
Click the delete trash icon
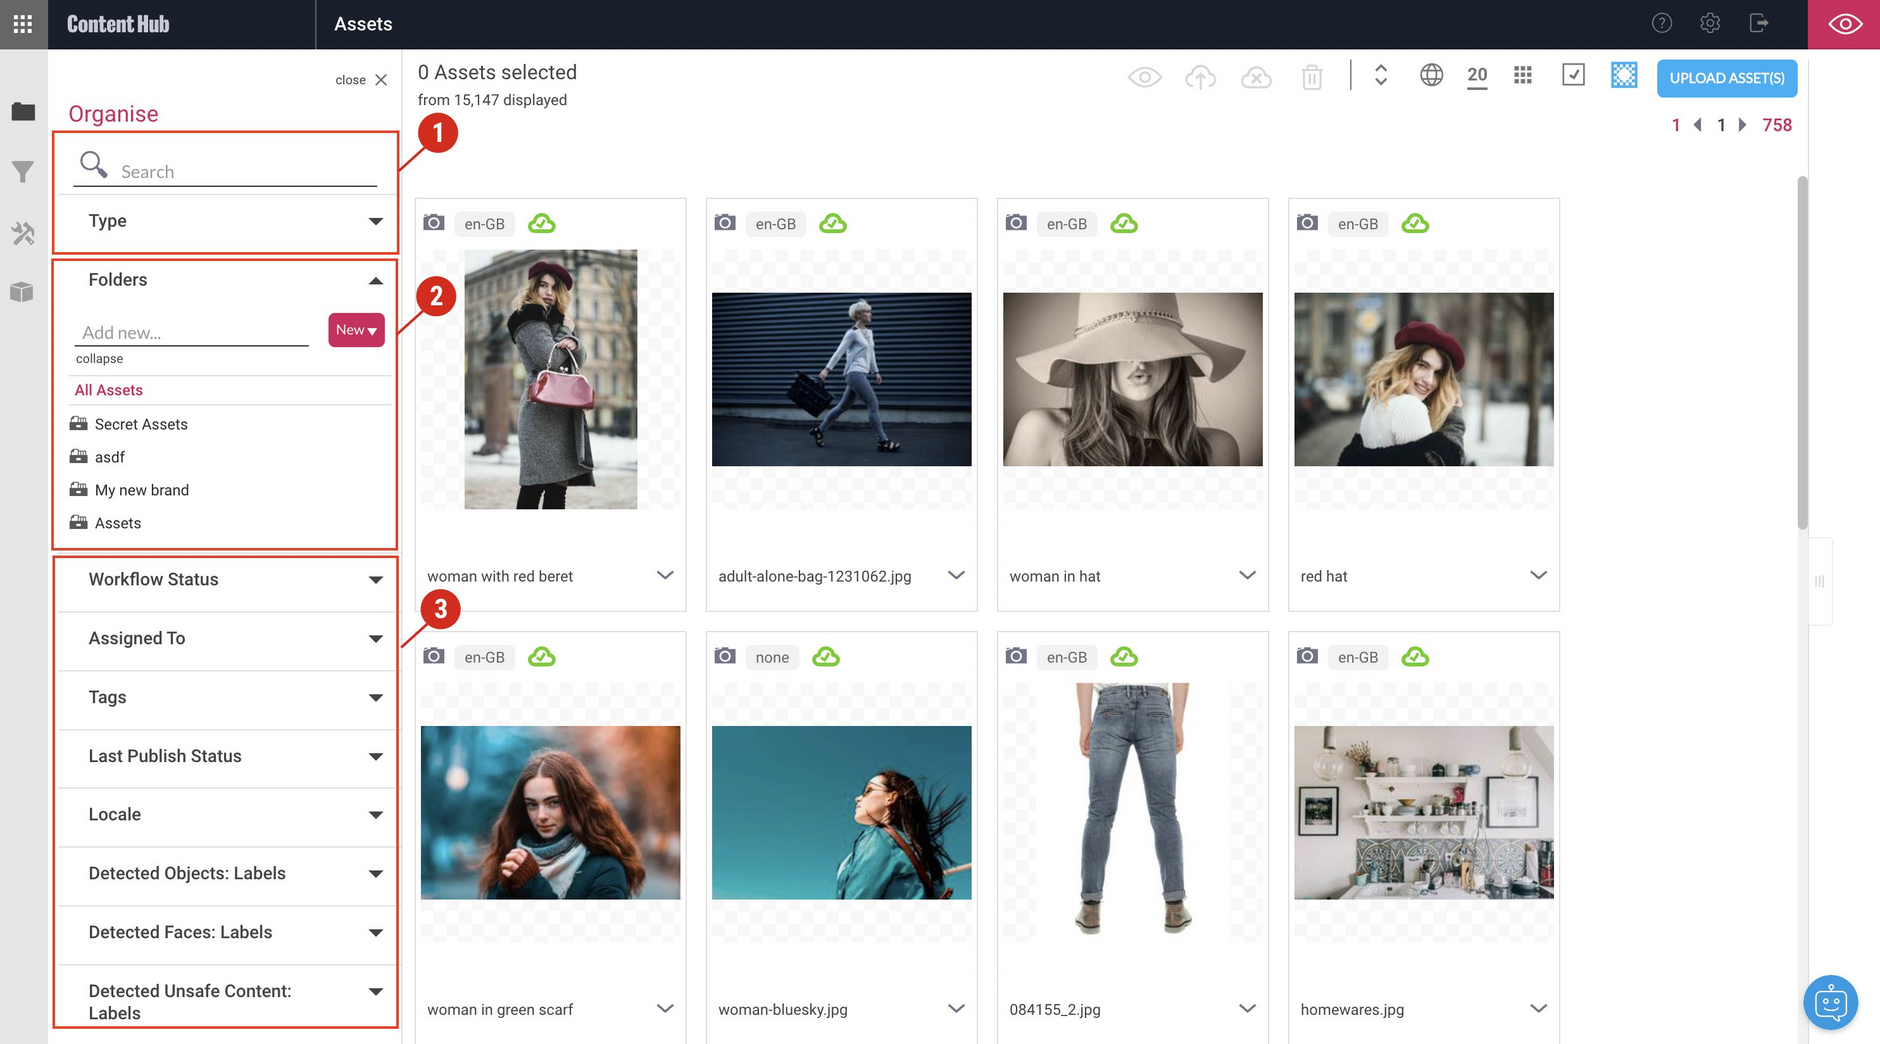coord(1312,77)
